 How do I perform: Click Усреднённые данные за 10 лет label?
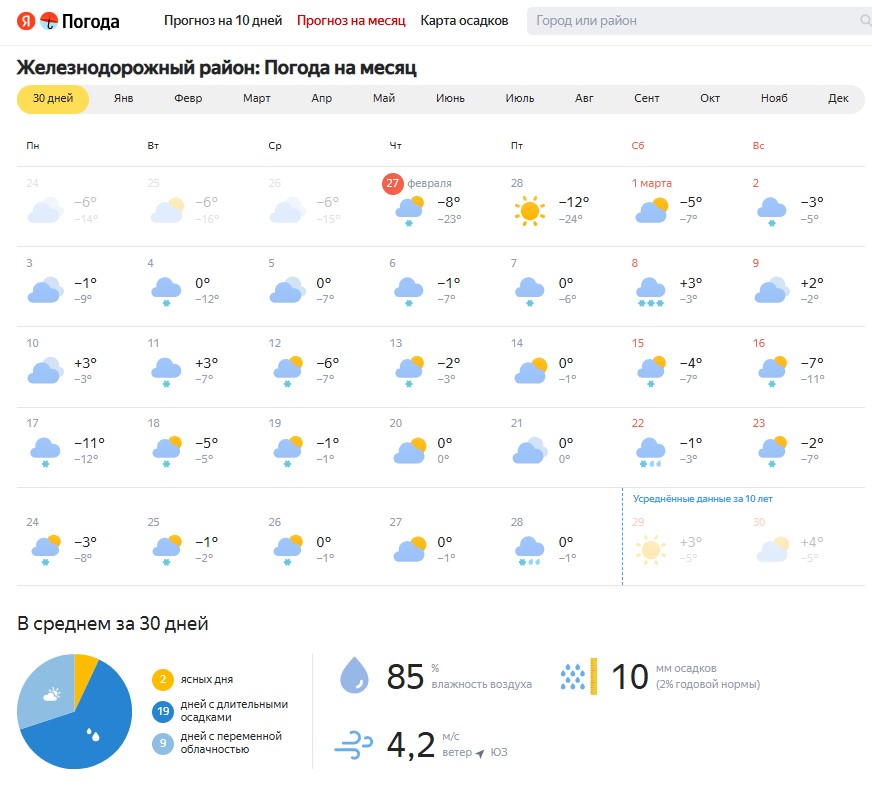702,499
